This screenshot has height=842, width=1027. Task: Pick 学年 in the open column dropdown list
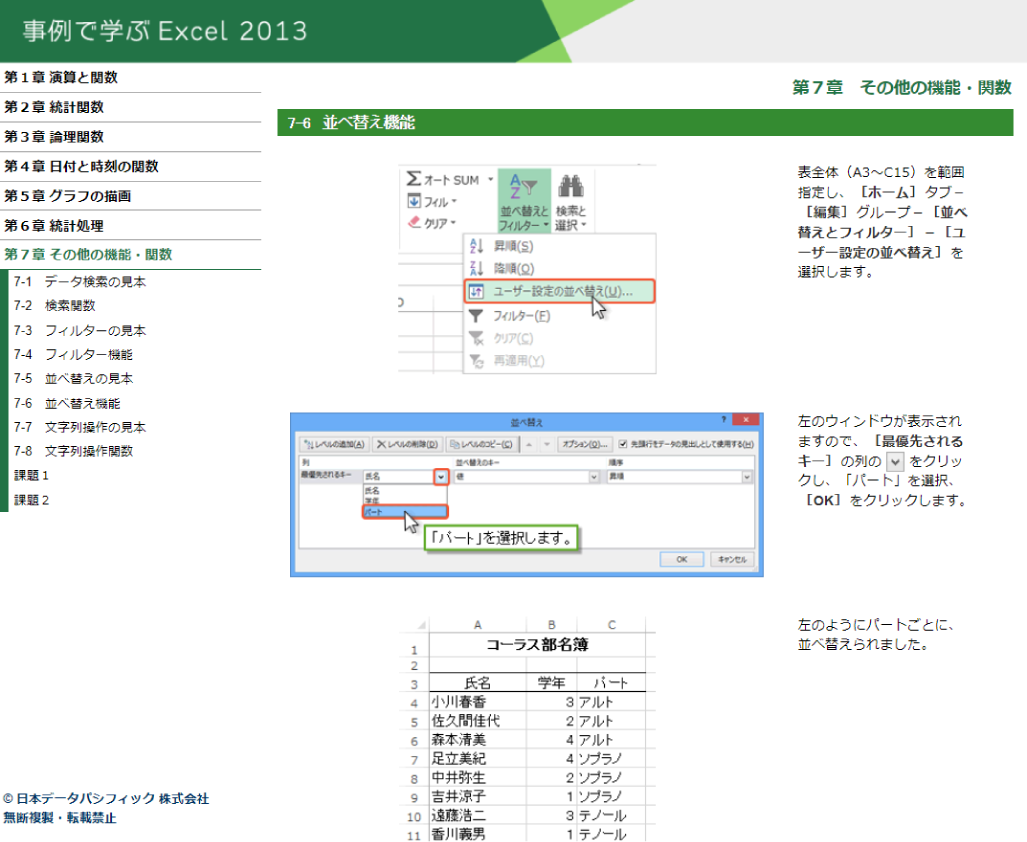405,501
